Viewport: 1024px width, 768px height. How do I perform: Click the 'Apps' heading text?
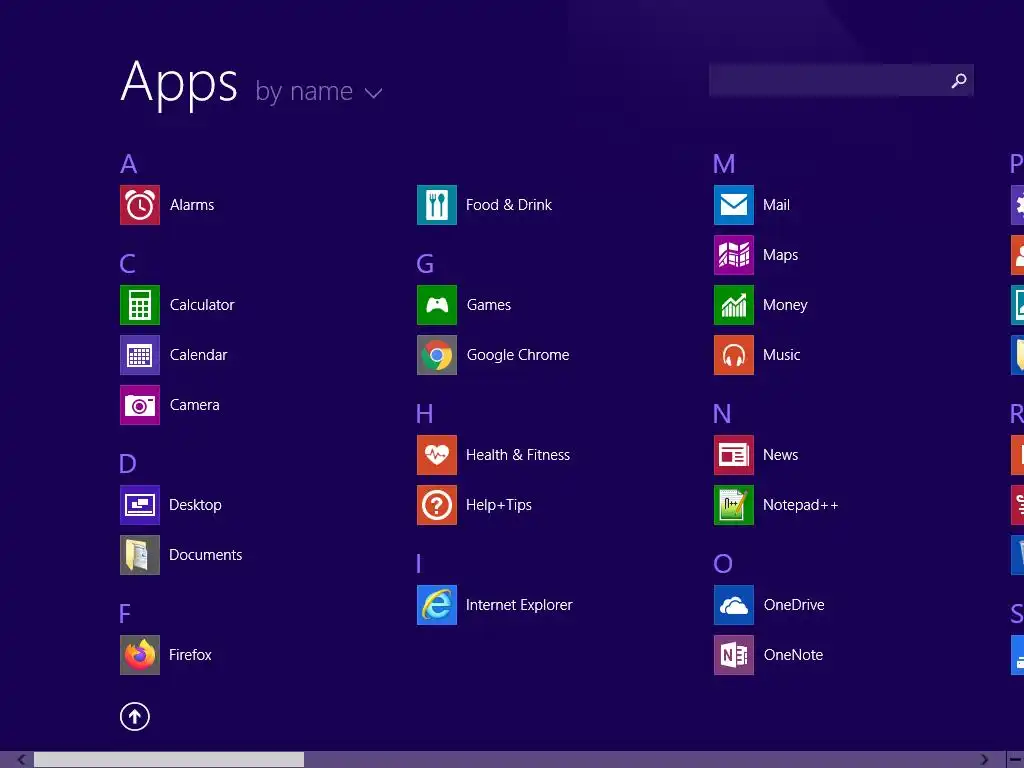179,84
